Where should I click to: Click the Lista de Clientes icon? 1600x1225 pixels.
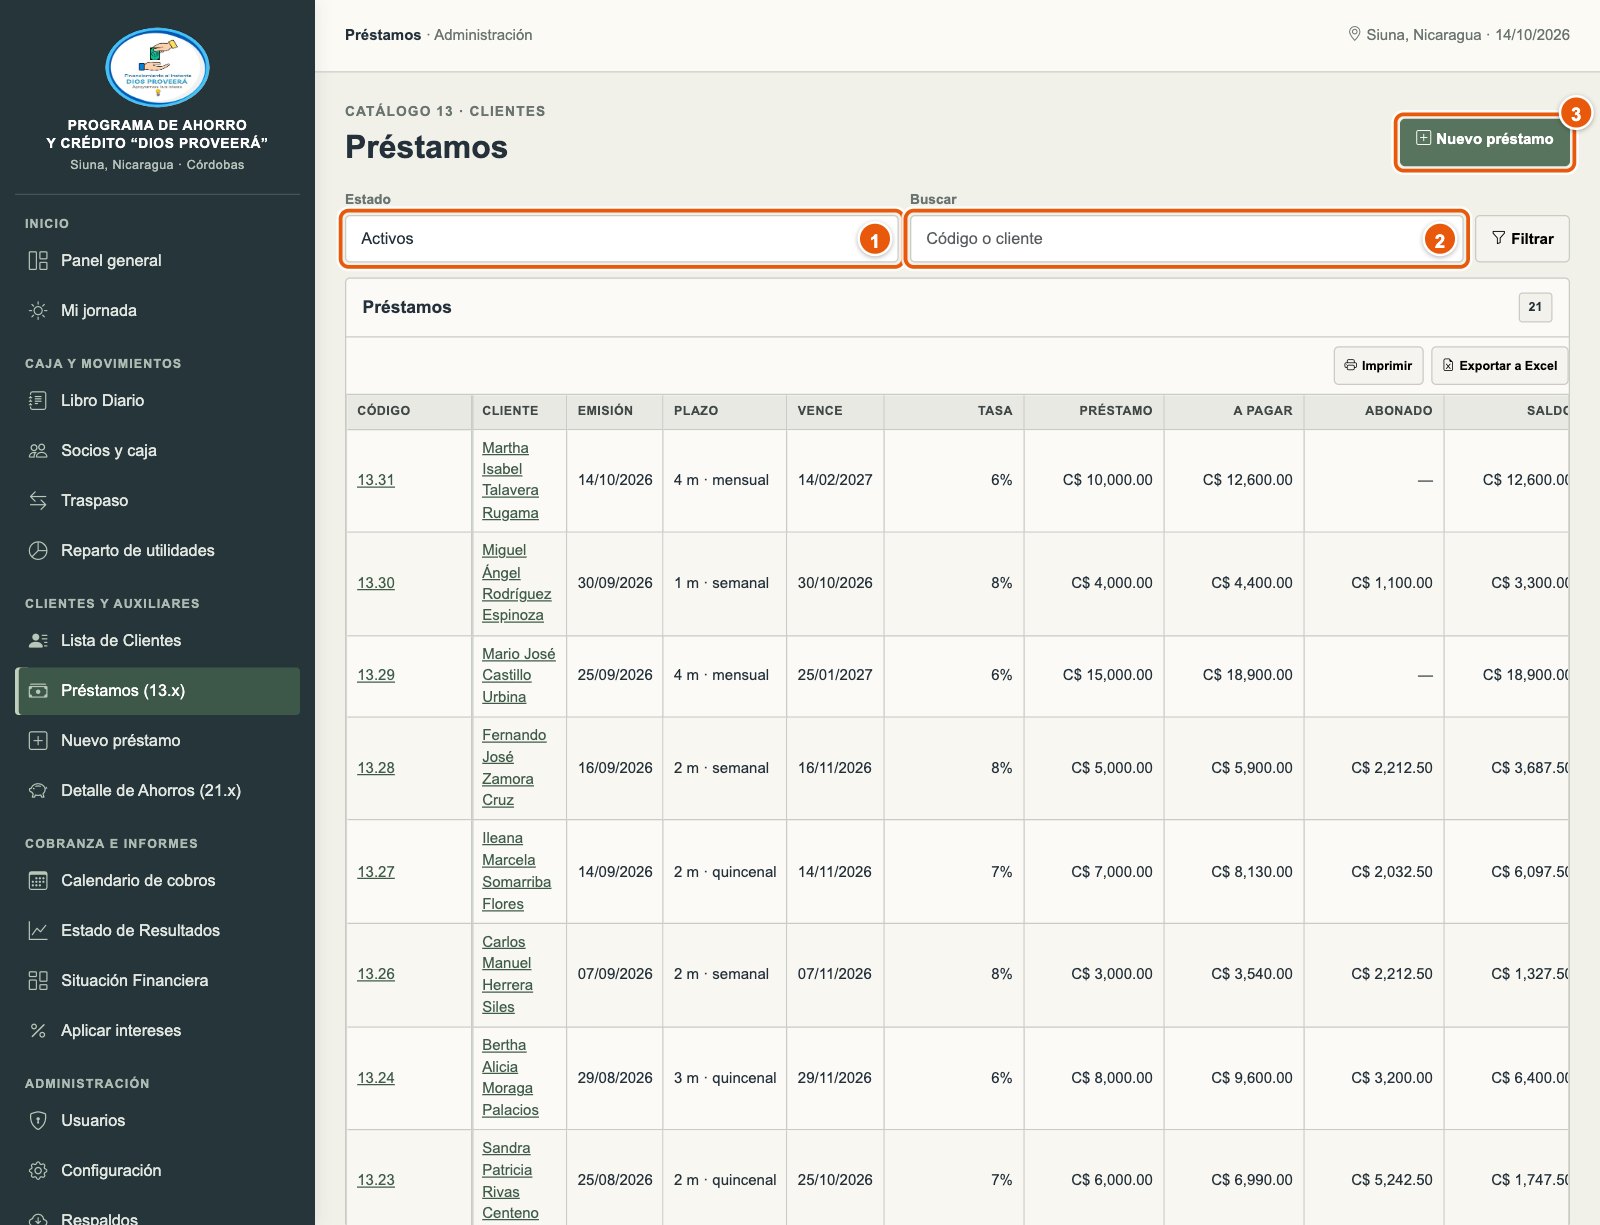(38, 641)
